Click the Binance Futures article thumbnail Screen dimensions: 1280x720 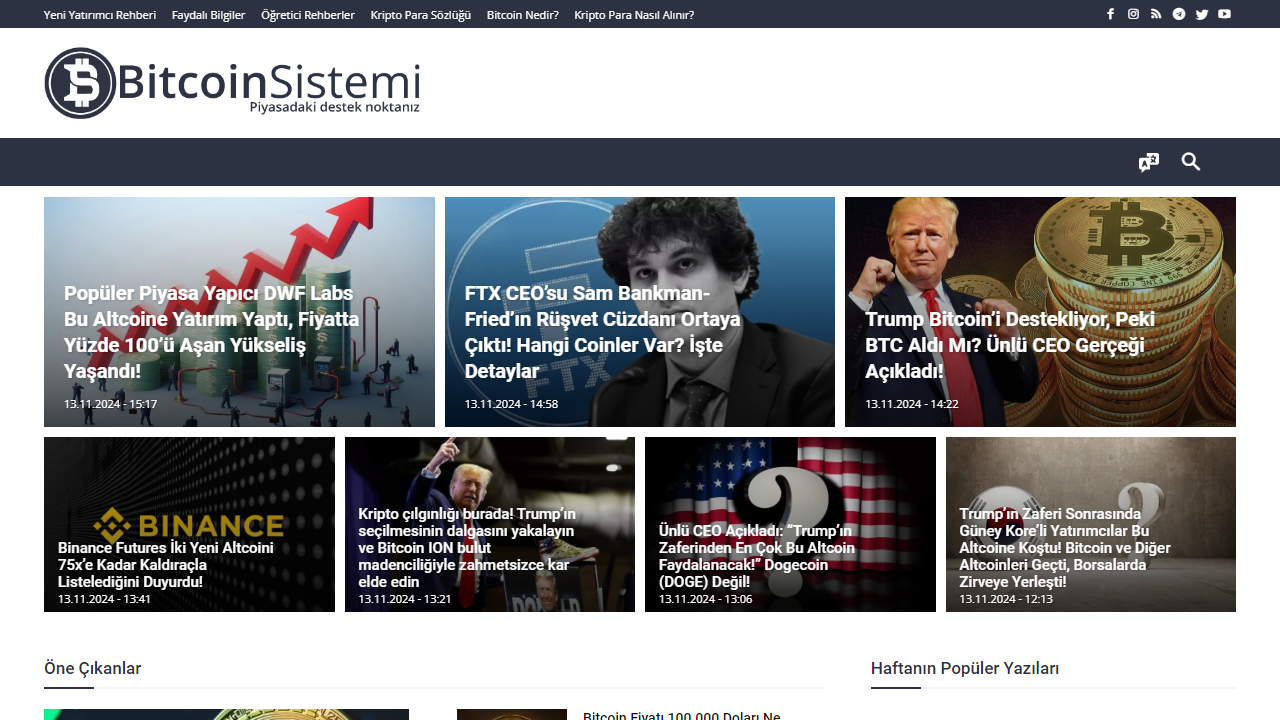(x=189, y=524)
